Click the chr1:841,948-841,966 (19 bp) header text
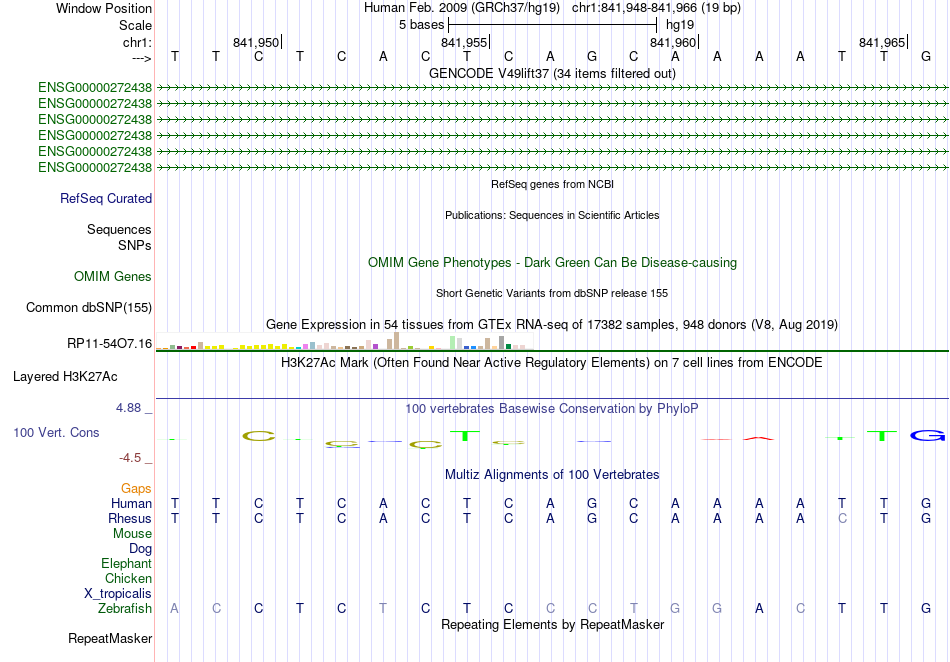The height and width of the screenshot is (662, 950). (x=657, y=8)
